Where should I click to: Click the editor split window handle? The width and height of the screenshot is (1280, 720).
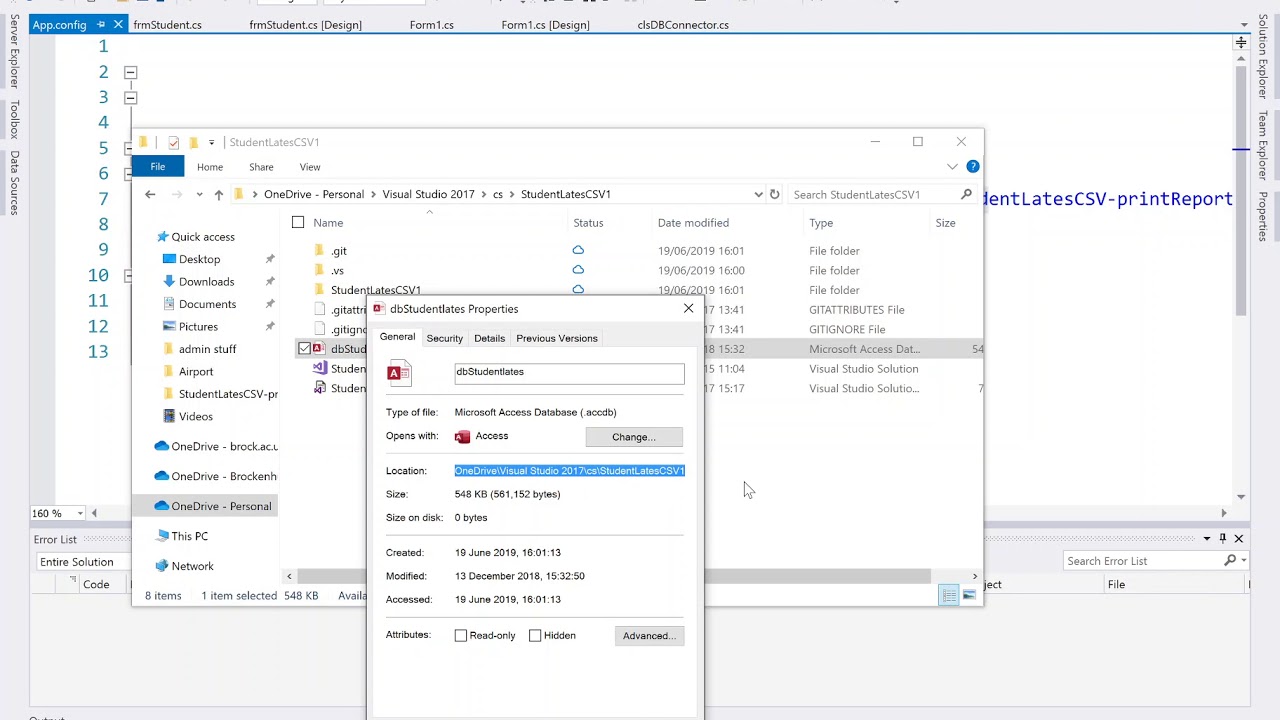1241,43
